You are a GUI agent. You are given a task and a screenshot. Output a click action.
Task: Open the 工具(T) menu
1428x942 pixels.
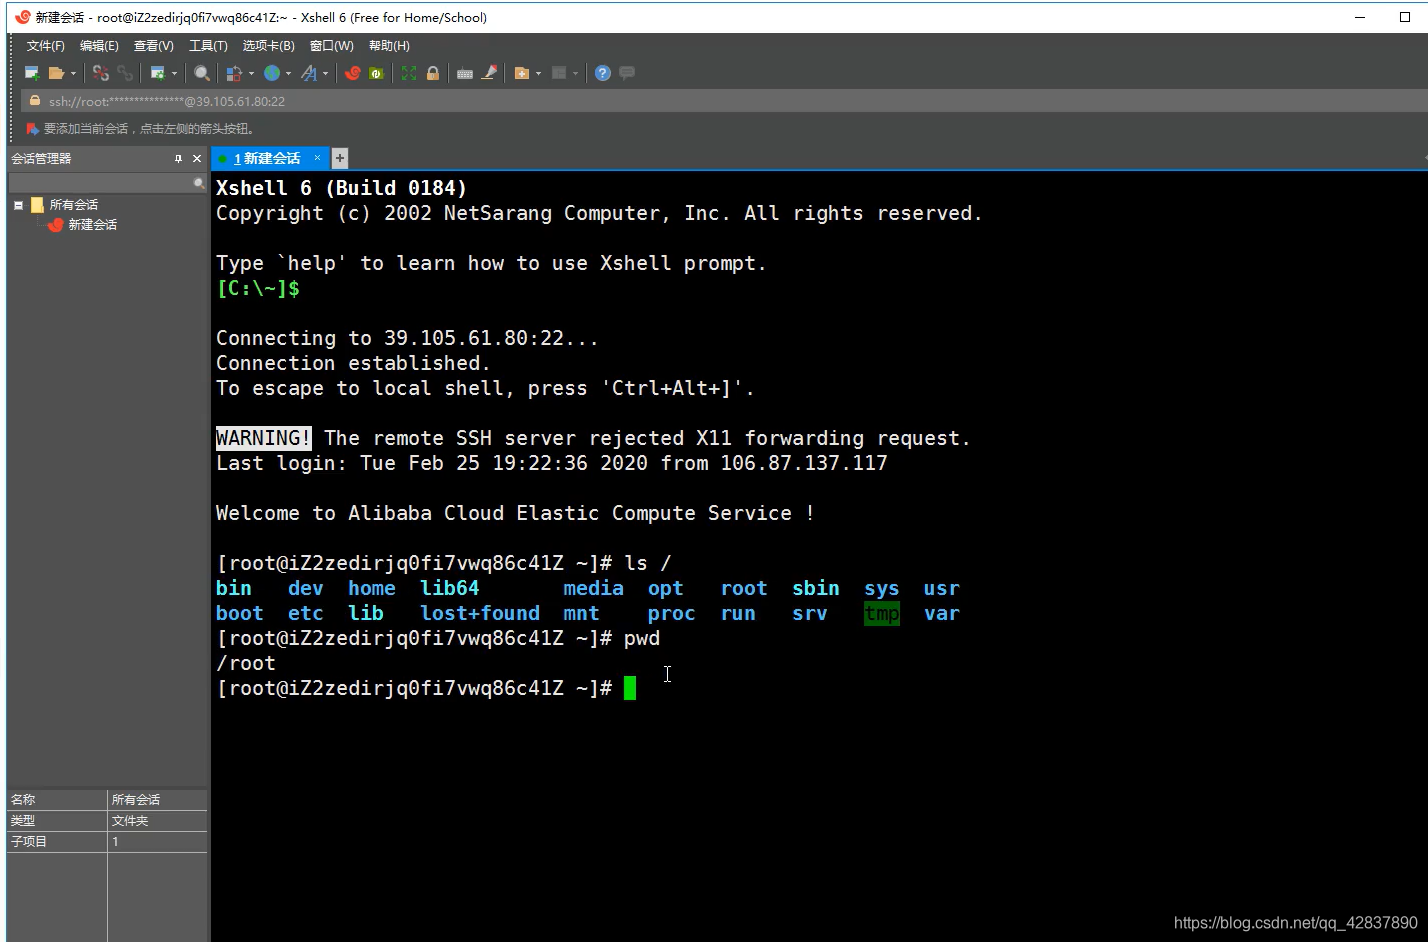tap(208, 46)
